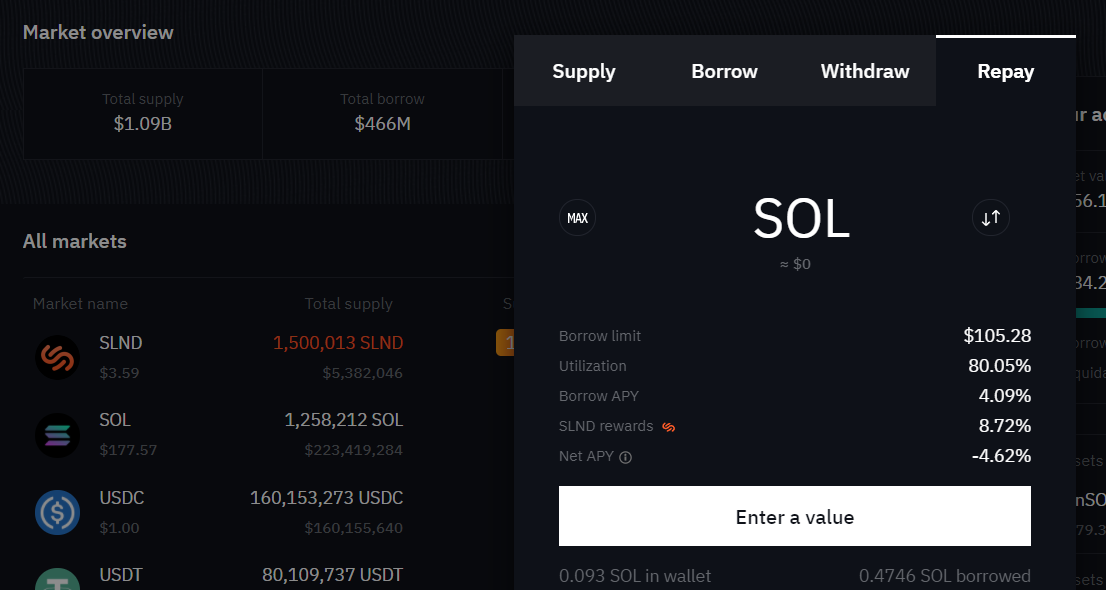Click the $105.28 borrow limit value
This screenshot has height=590, width=1106.
[x=997, y=336]
